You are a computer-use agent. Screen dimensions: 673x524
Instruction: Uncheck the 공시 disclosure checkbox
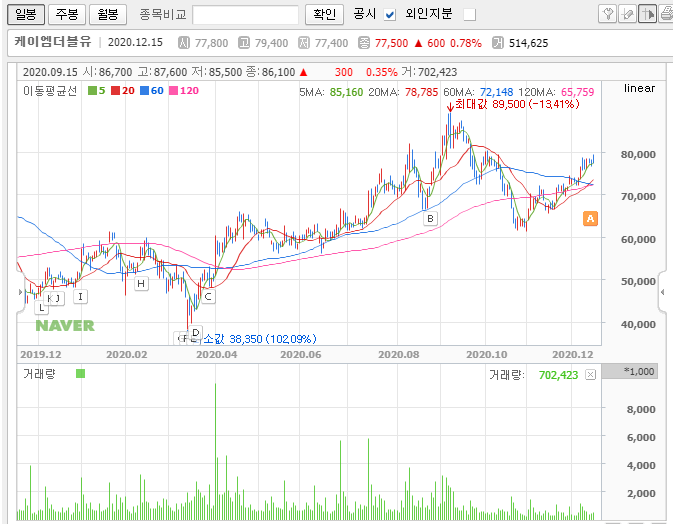(x=390, y=15)
